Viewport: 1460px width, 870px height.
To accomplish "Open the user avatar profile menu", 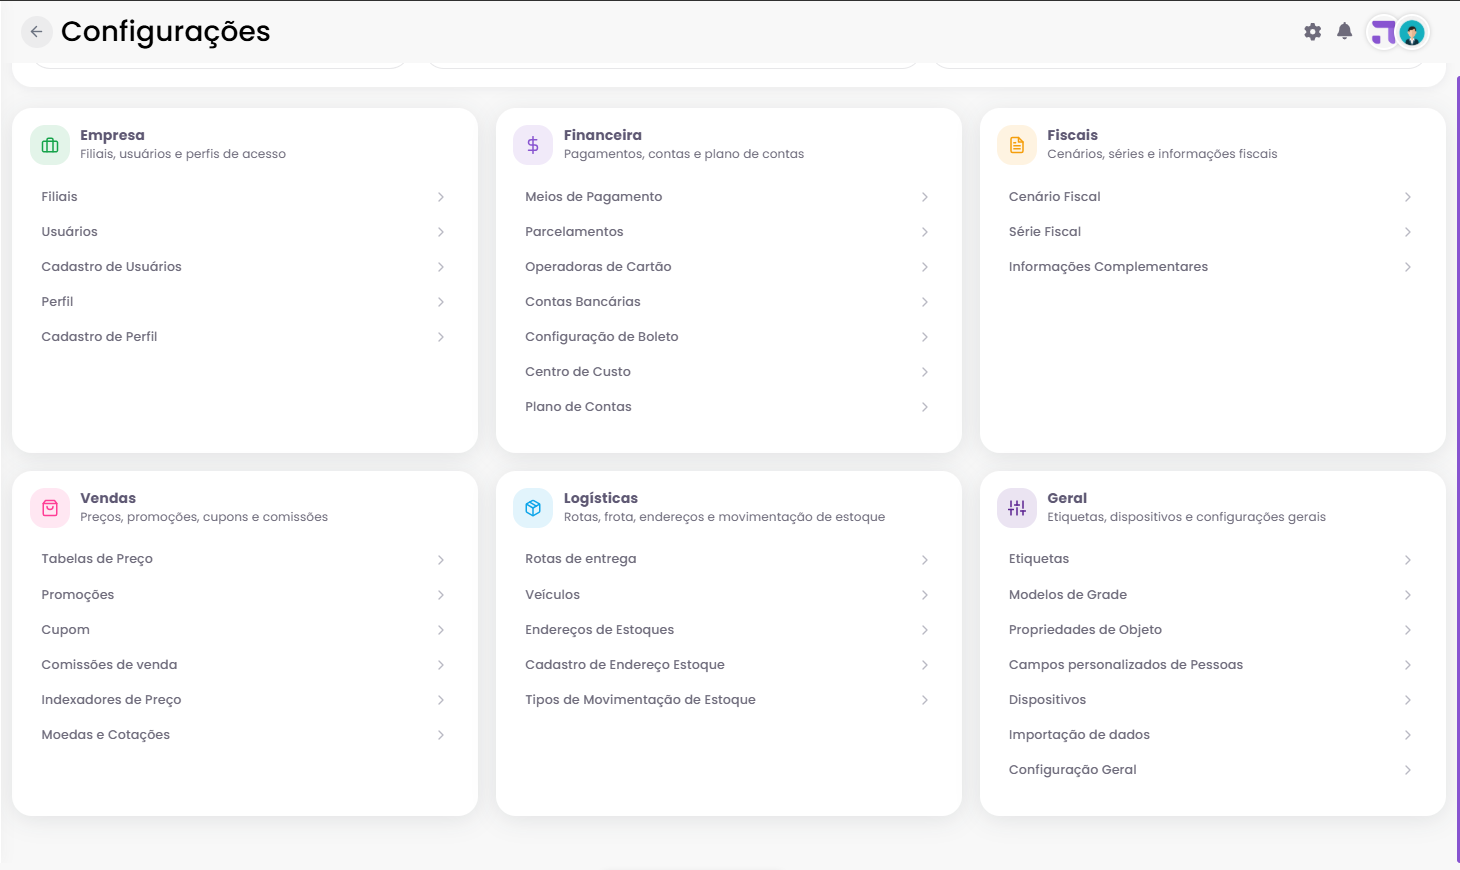I will click(x=1412, y=33).
